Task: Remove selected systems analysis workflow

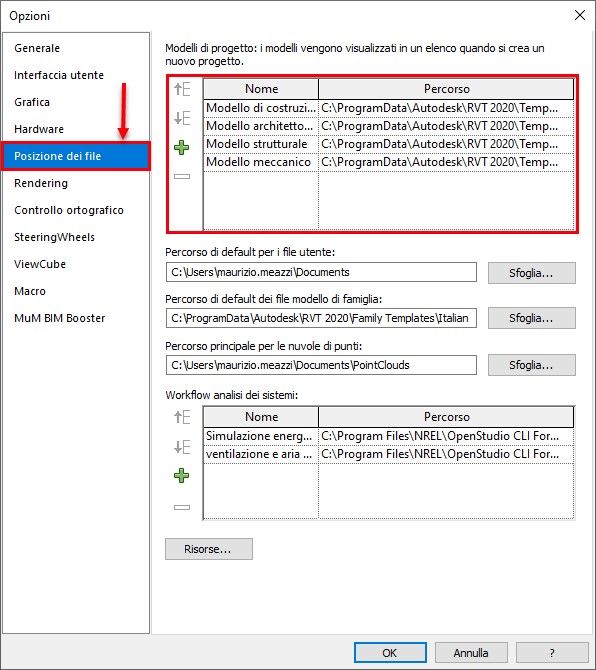Action: pyautogui.click(x=182, y=507)
